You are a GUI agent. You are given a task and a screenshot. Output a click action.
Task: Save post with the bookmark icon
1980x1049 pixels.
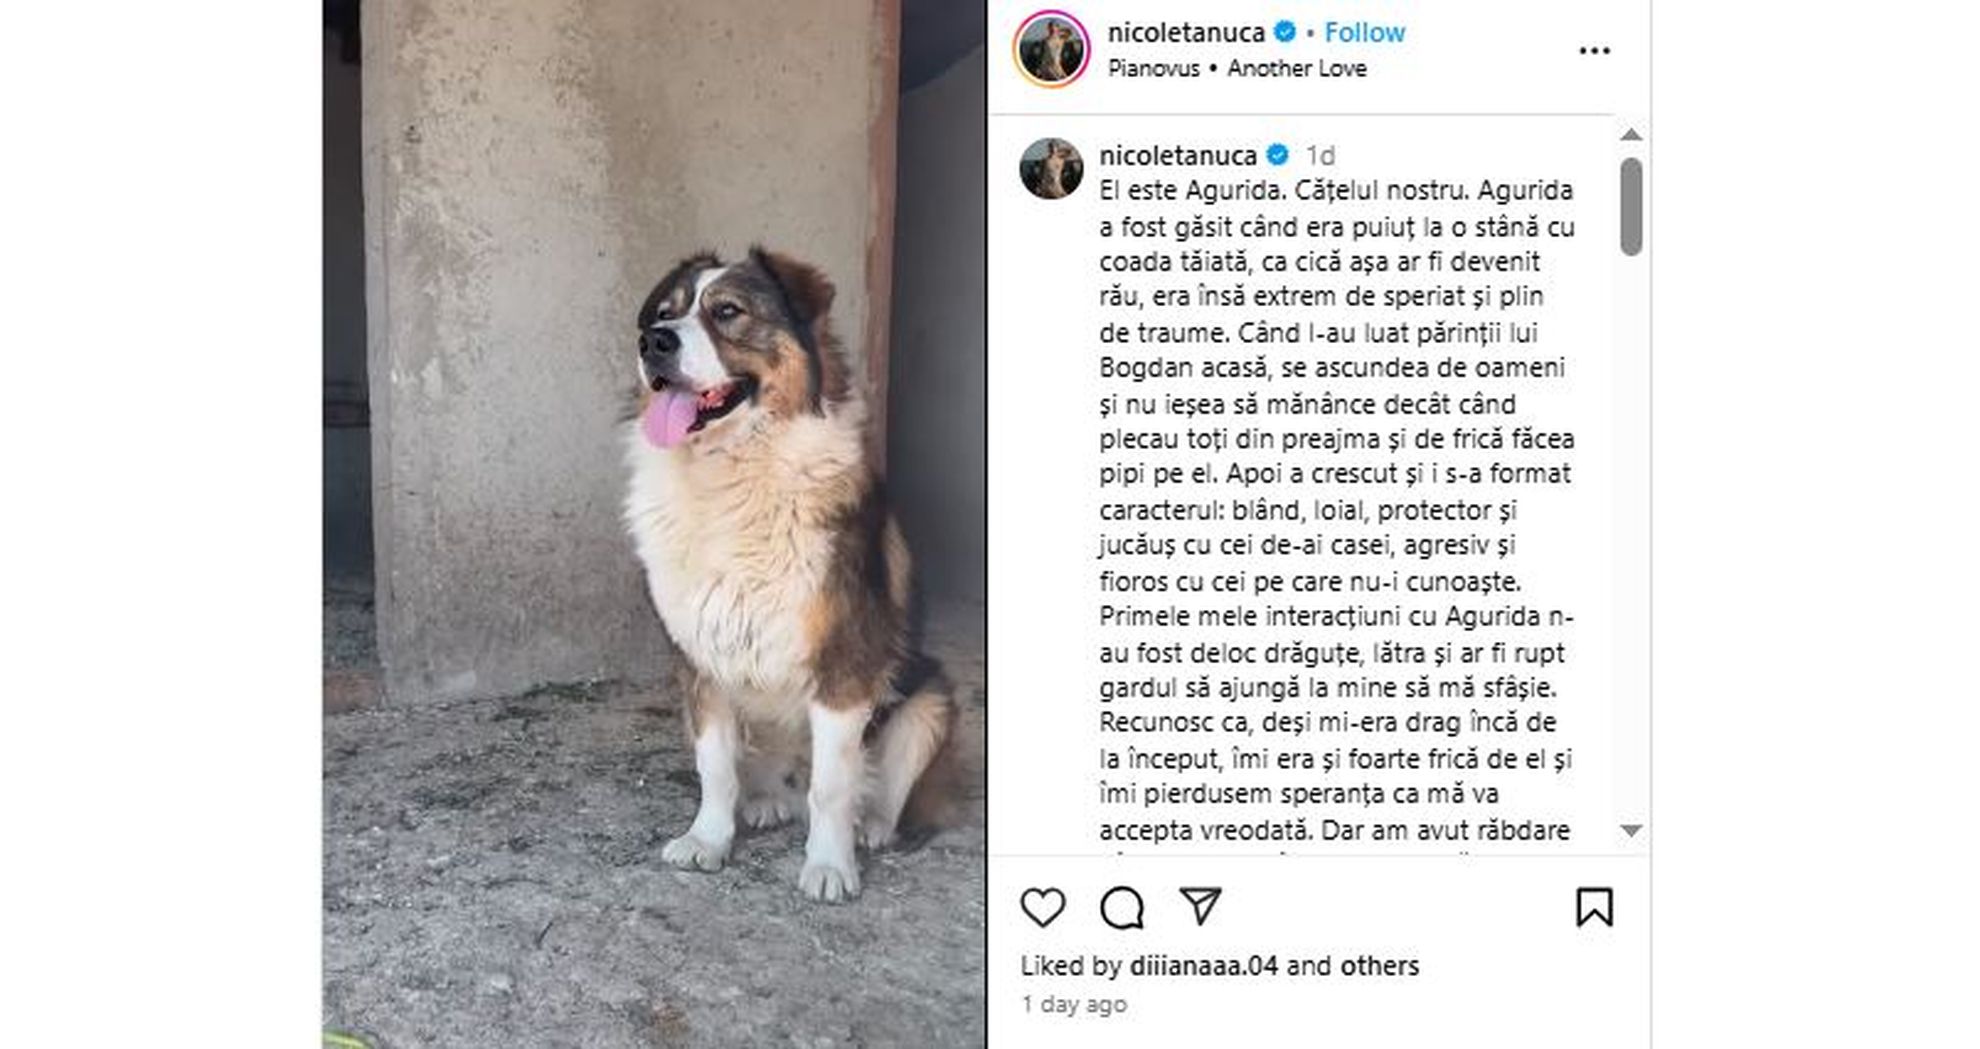(x=1594, y=907)
